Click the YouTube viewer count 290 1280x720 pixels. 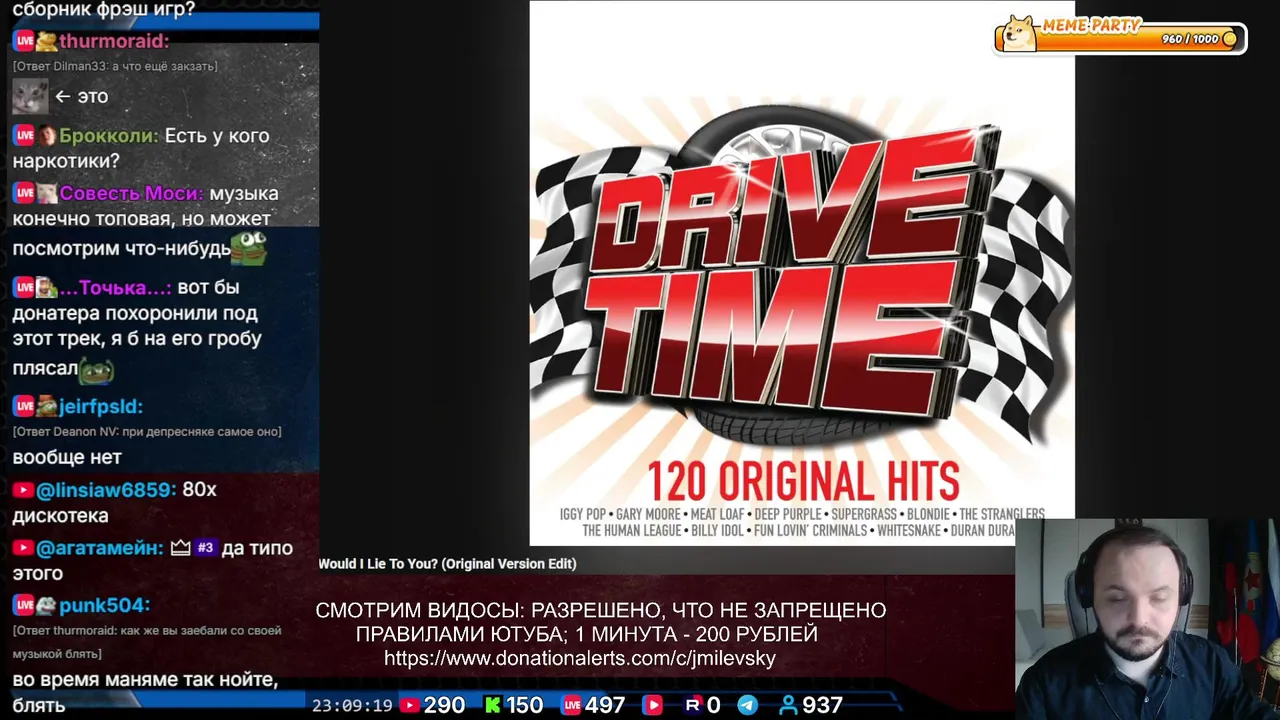point(444,706)
